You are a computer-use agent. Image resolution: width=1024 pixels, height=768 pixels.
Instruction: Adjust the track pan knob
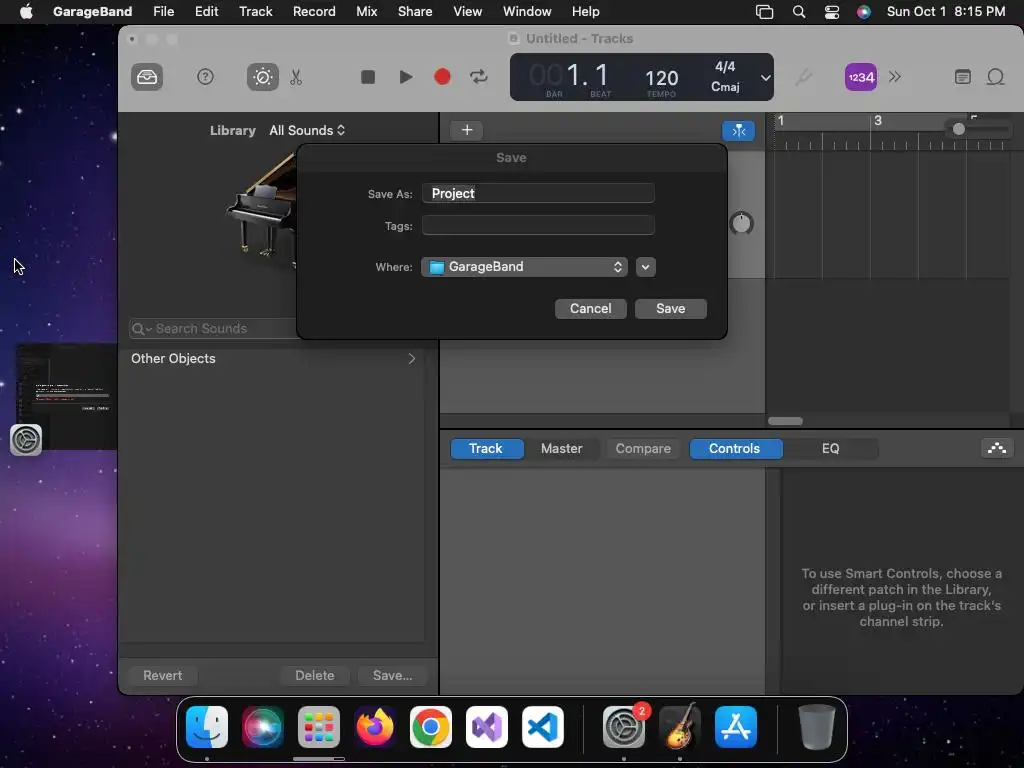click(x=741, y=223)
